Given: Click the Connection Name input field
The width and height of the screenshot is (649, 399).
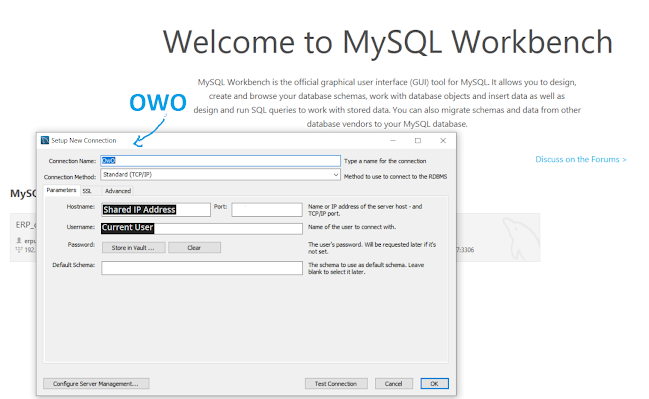Looking at the screenshot, I should [x=220, y=161].
